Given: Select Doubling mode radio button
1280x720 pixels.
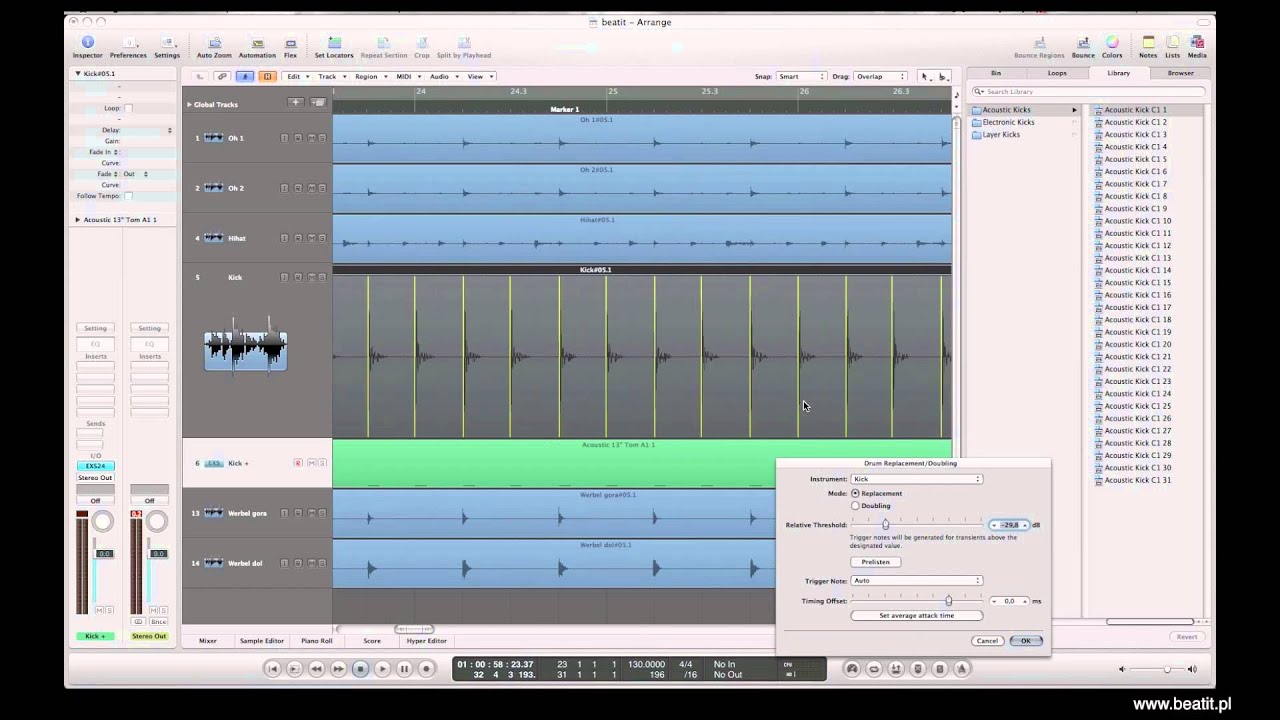Looking at the screenshot, I should click(855, 505).
